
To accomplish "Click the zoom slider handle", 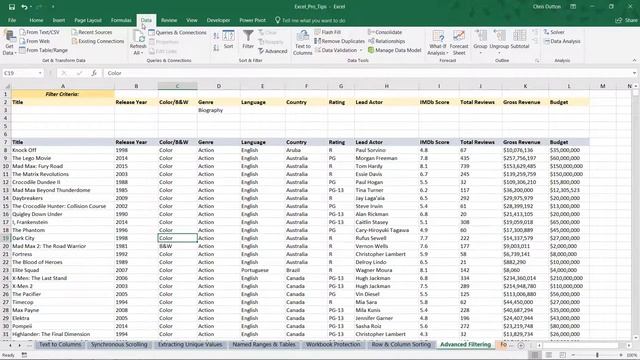I will (597, 356).
